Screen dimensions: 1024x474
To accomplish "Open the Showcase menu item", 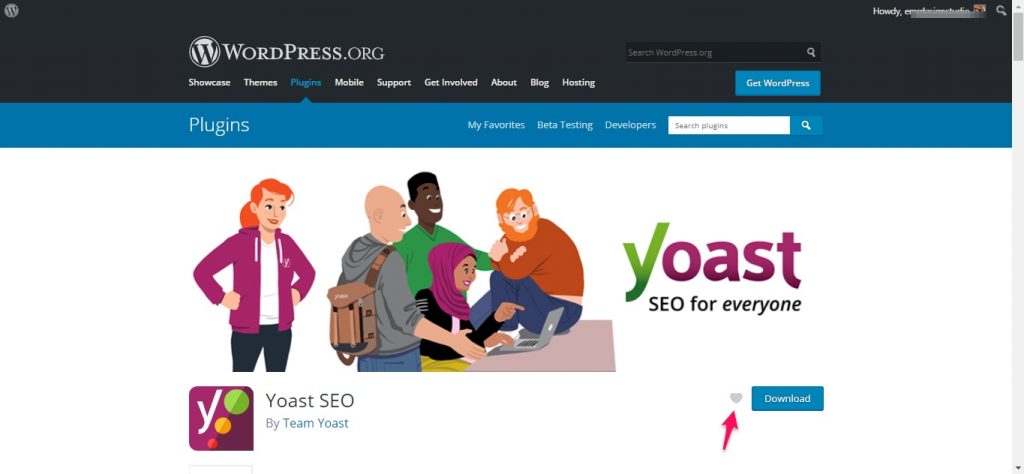I will (209, 82).
